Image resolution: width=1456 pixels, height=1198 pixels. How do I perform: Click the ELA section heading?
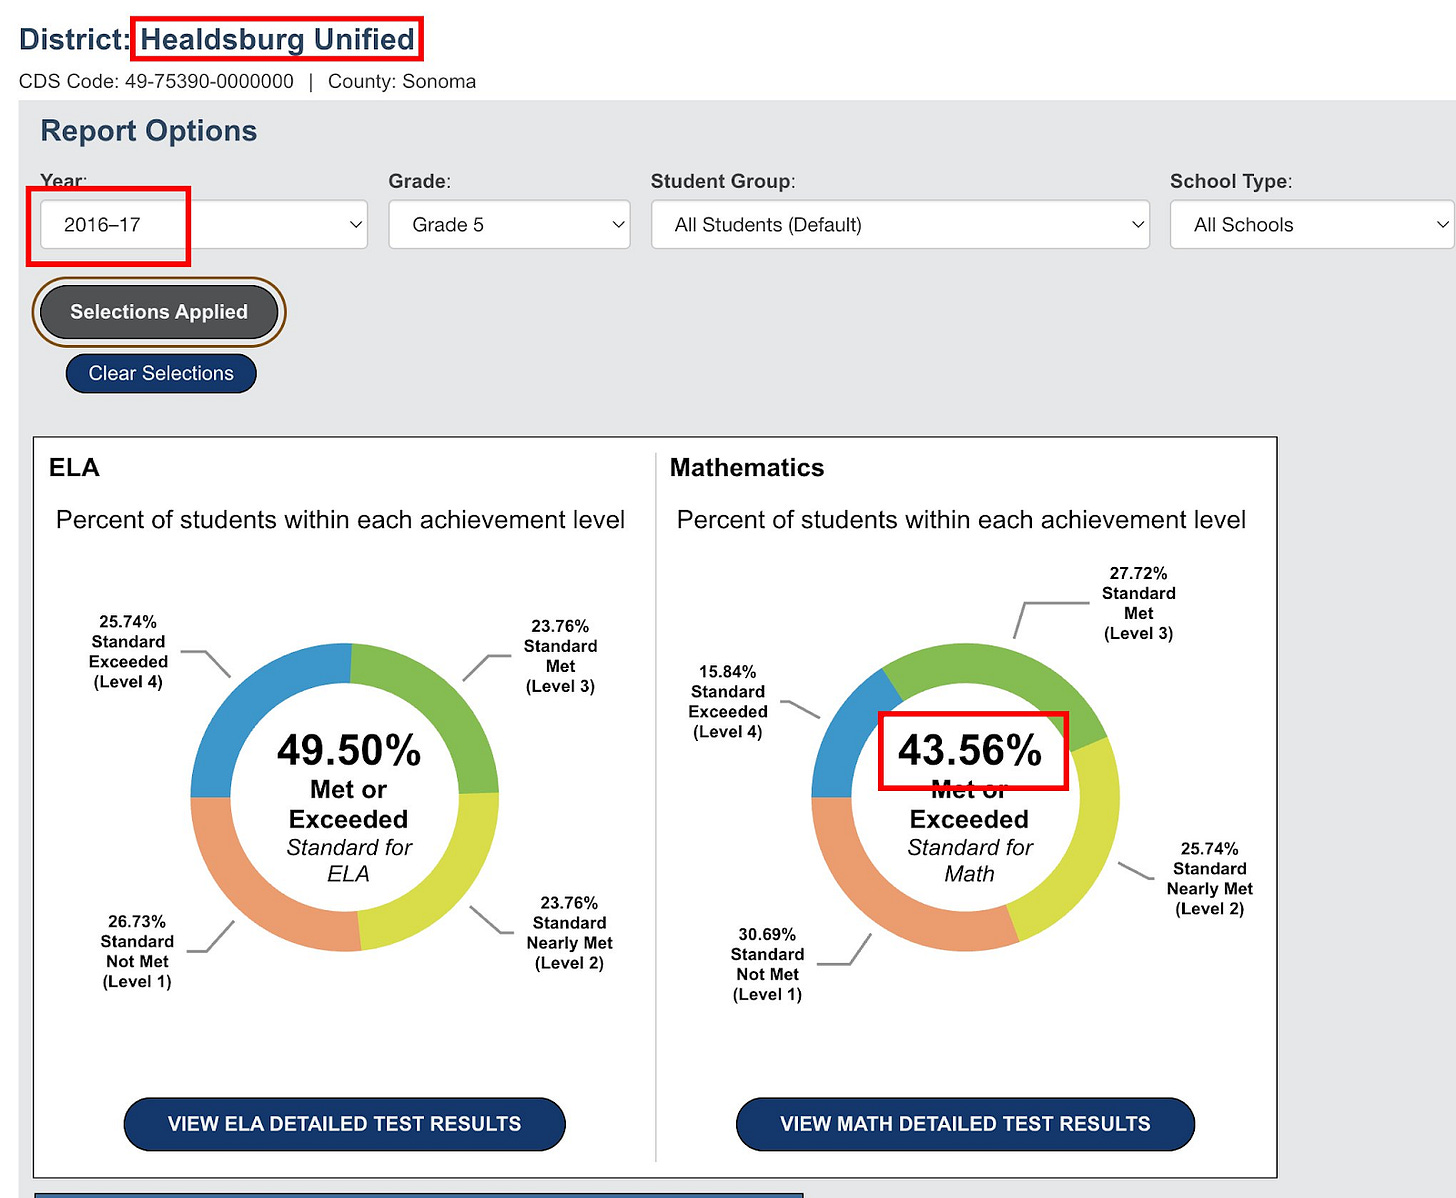[x=74, y=468]
